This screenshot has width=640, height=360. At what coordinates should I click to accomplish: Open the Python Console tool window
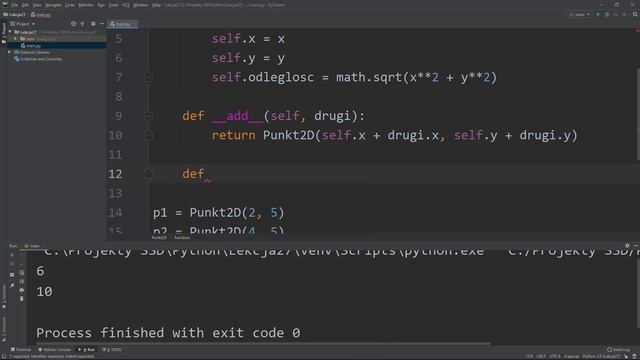[x=54, y=350]
